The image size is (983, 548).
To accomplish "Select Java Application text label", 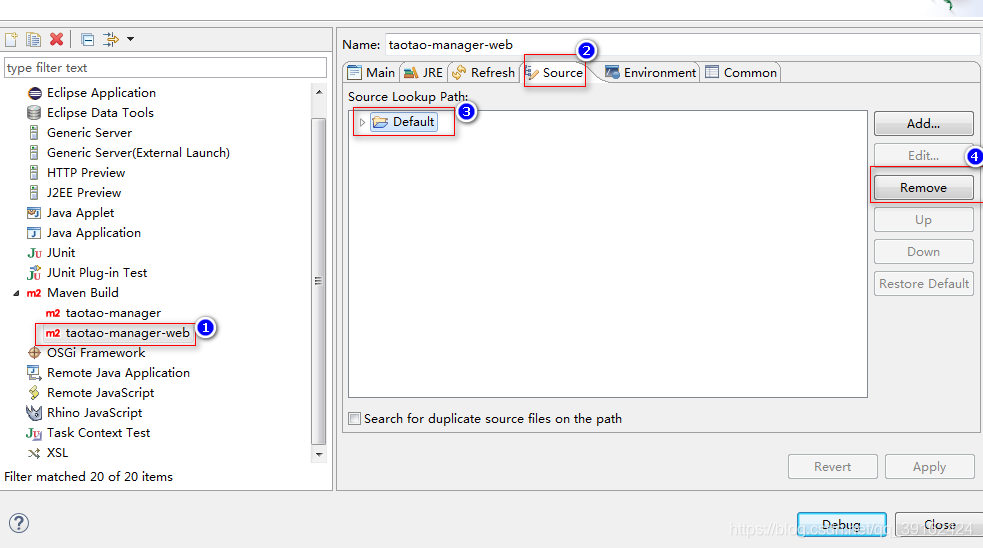I will point(94,233).
